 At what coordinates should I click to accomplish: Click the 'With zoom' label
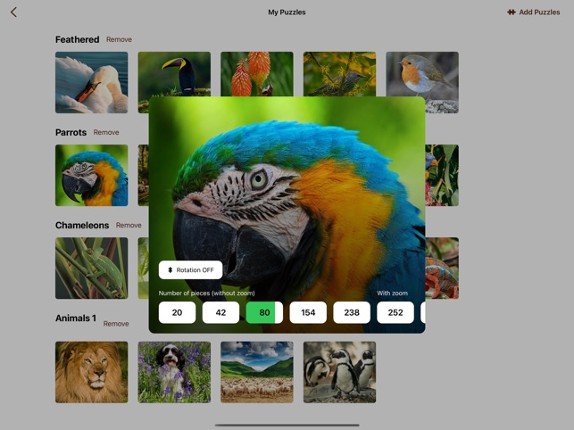[392, 293]
